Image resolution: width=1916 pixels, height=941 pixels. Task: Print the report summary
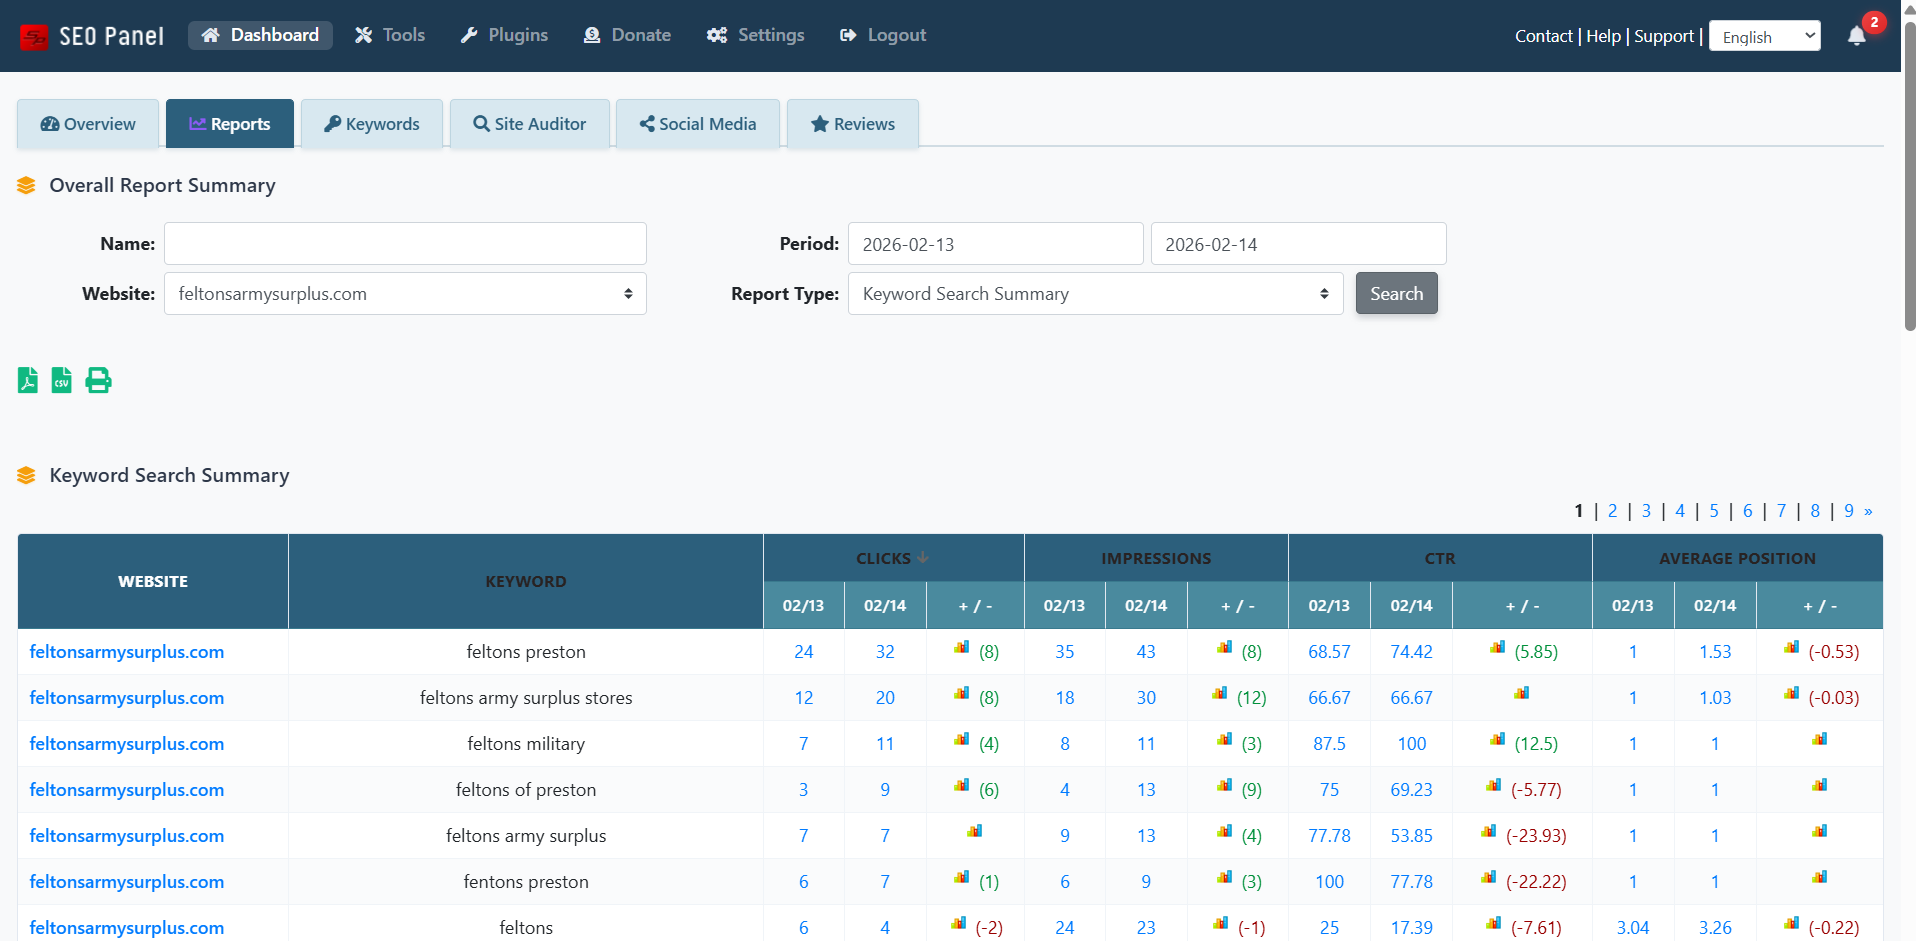(x=97, y=380)
